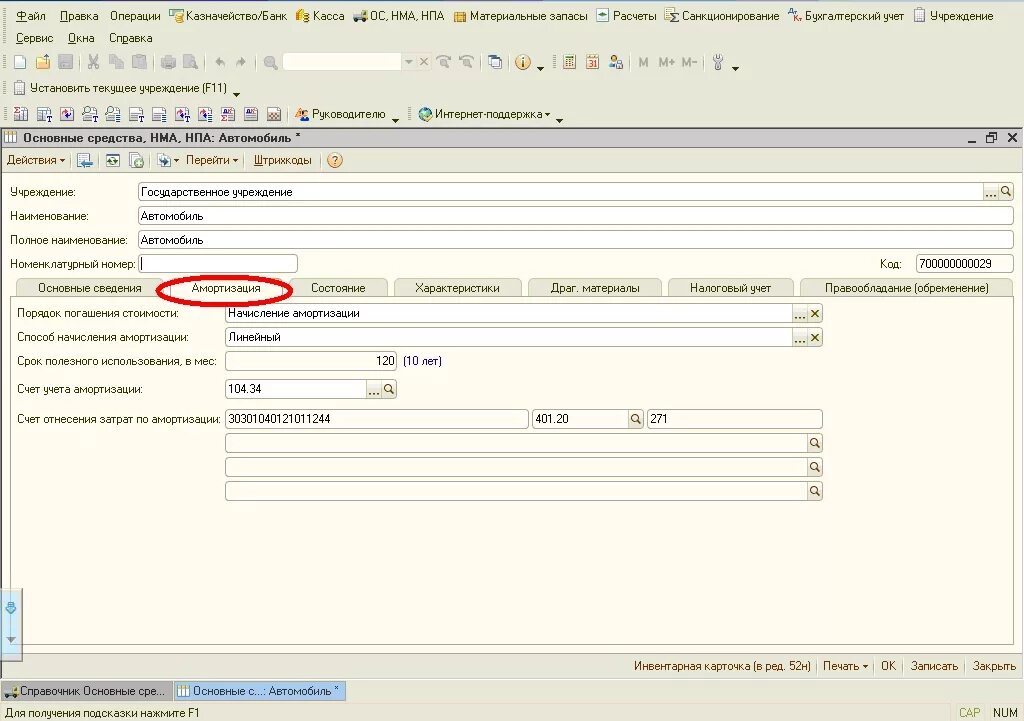Click the add by copying icon
The width and height of the screenshot is (1024, 721).
click(136, 160)
